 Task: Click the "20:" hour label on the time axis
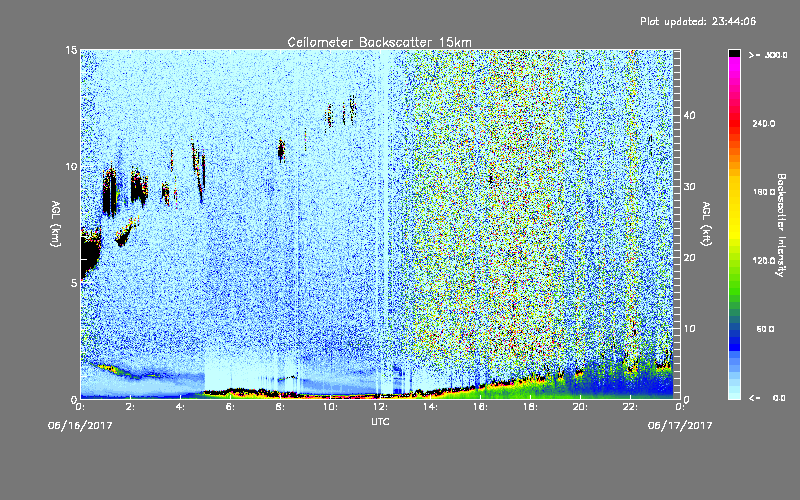pos(580,407)
